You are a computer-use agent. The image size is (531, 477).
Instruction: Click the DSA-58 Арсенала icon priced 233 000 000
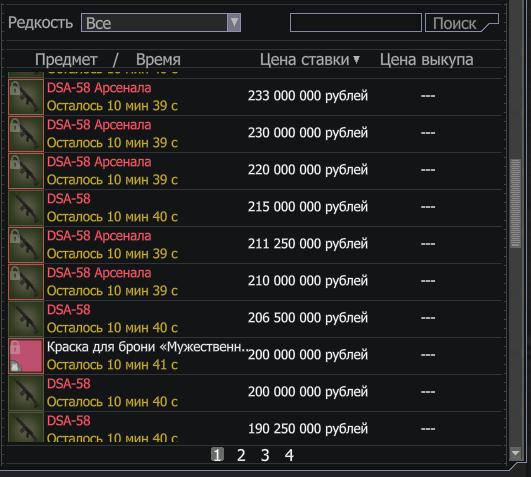click(26, 97)
